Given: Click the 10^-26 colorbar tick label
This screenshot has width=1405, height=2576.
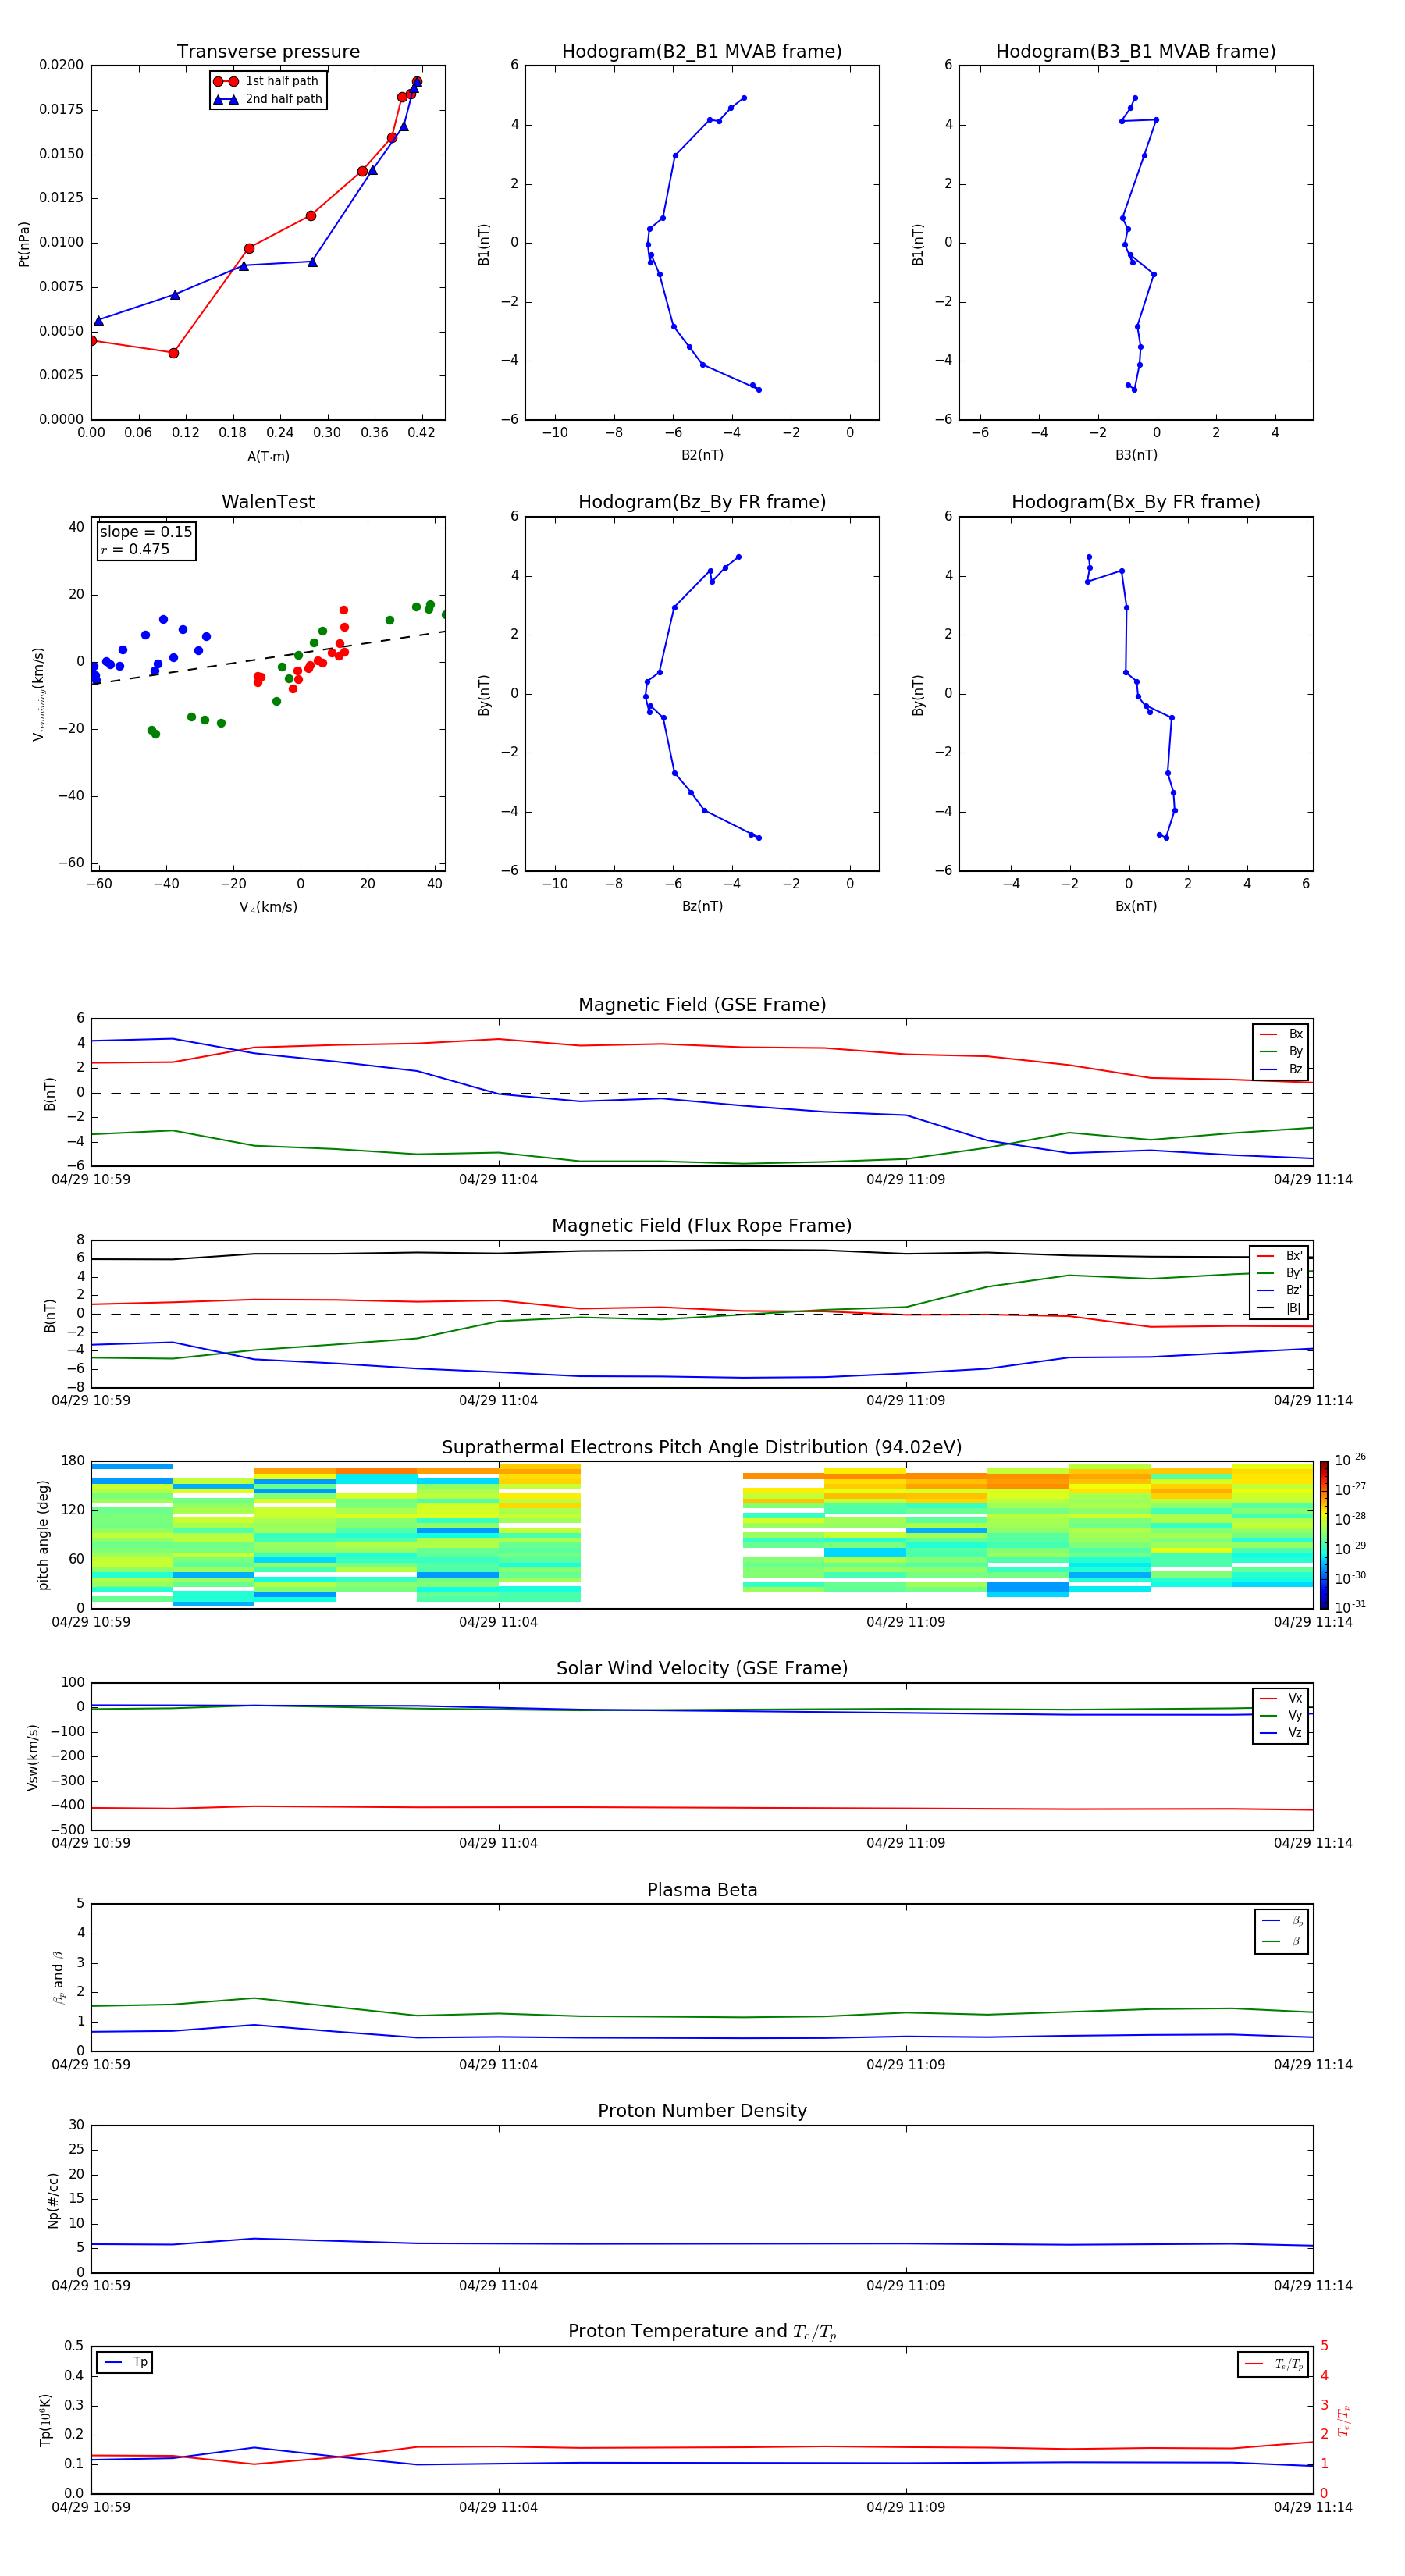Looking at the screenshot, I should (1350, 1460).
